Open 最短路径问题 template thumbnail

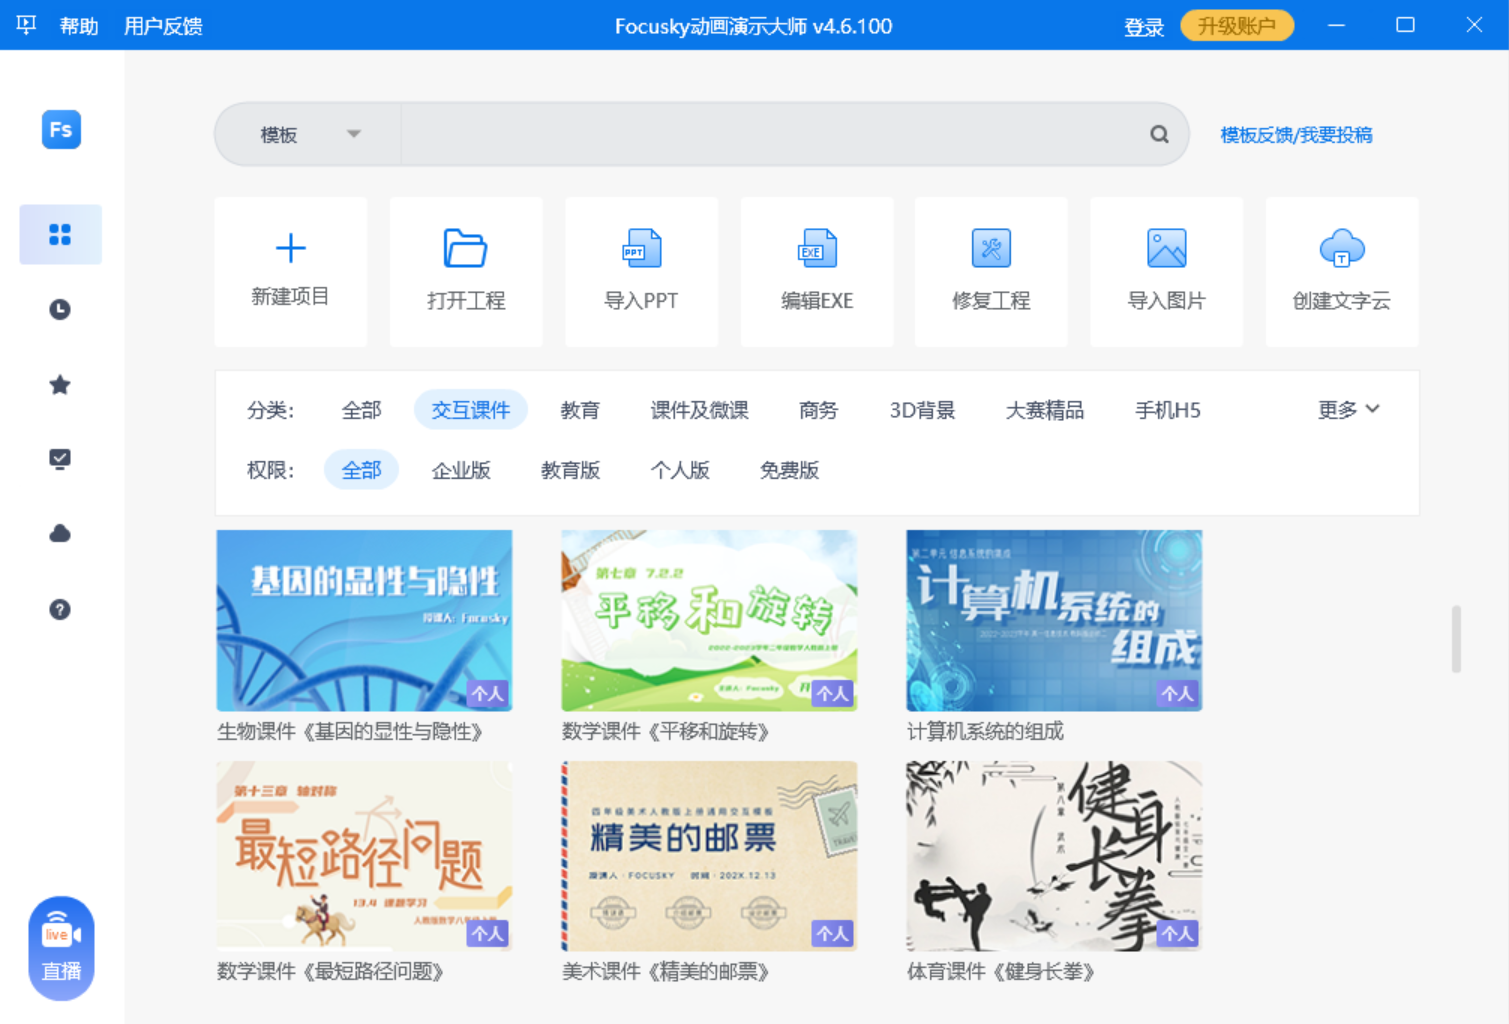[364, 856]
